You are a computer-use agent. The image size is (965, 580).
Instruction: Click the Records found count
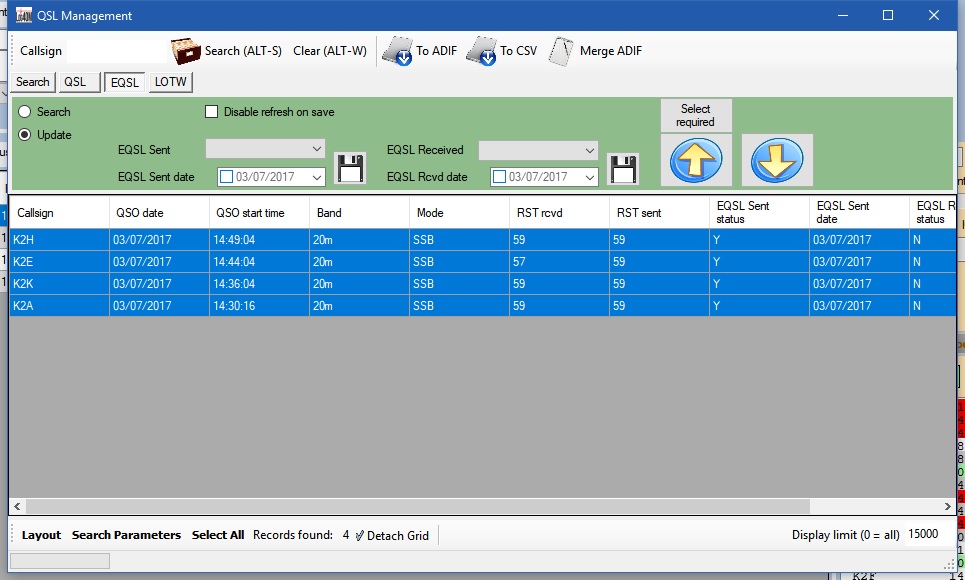[x=346, y=535]
